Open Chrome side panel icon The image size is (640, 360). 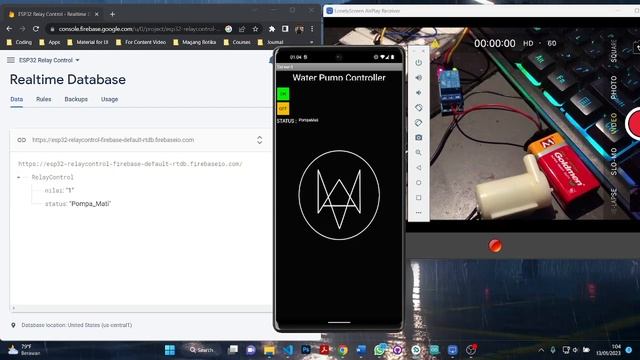pos(285,29)
